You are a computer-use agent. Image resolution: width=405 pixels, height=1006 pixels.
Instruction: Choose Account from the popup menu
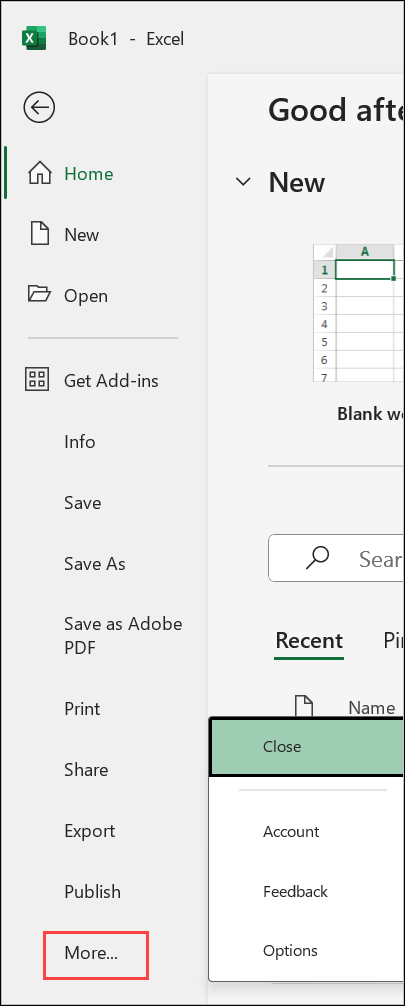coord(307,831)
